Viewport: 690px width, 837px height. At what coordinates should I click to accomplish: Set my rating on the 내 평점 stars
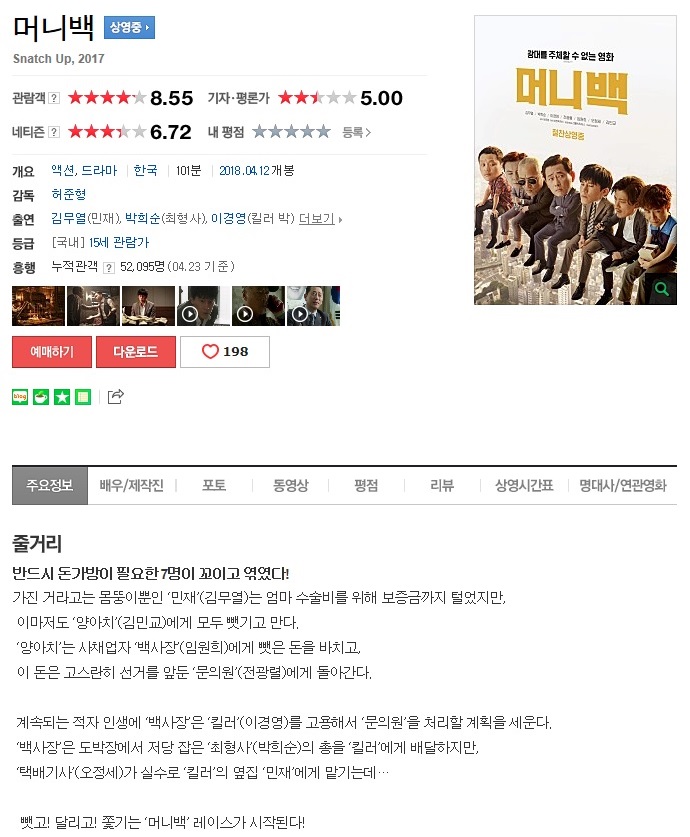click(291, 131)
